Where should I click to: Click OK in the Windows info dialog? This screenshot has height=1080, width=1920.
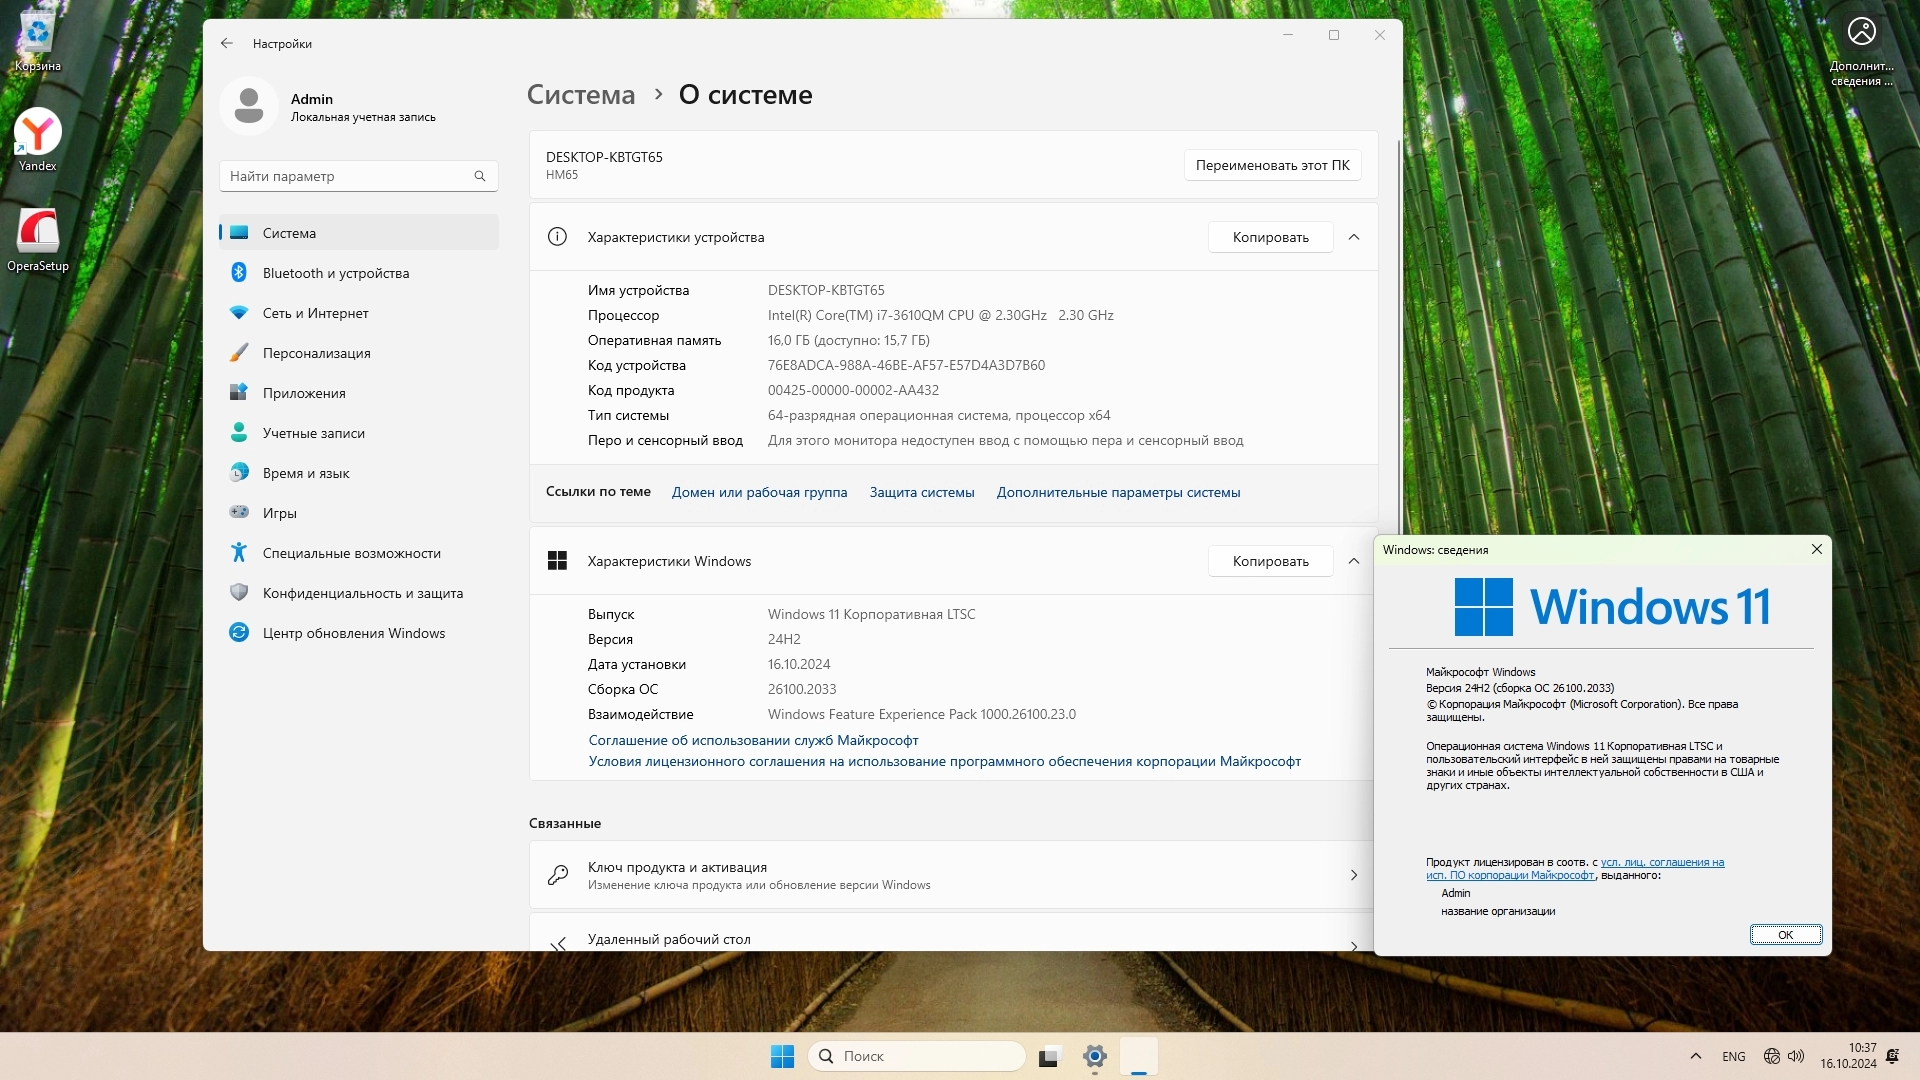point(1785,935)
